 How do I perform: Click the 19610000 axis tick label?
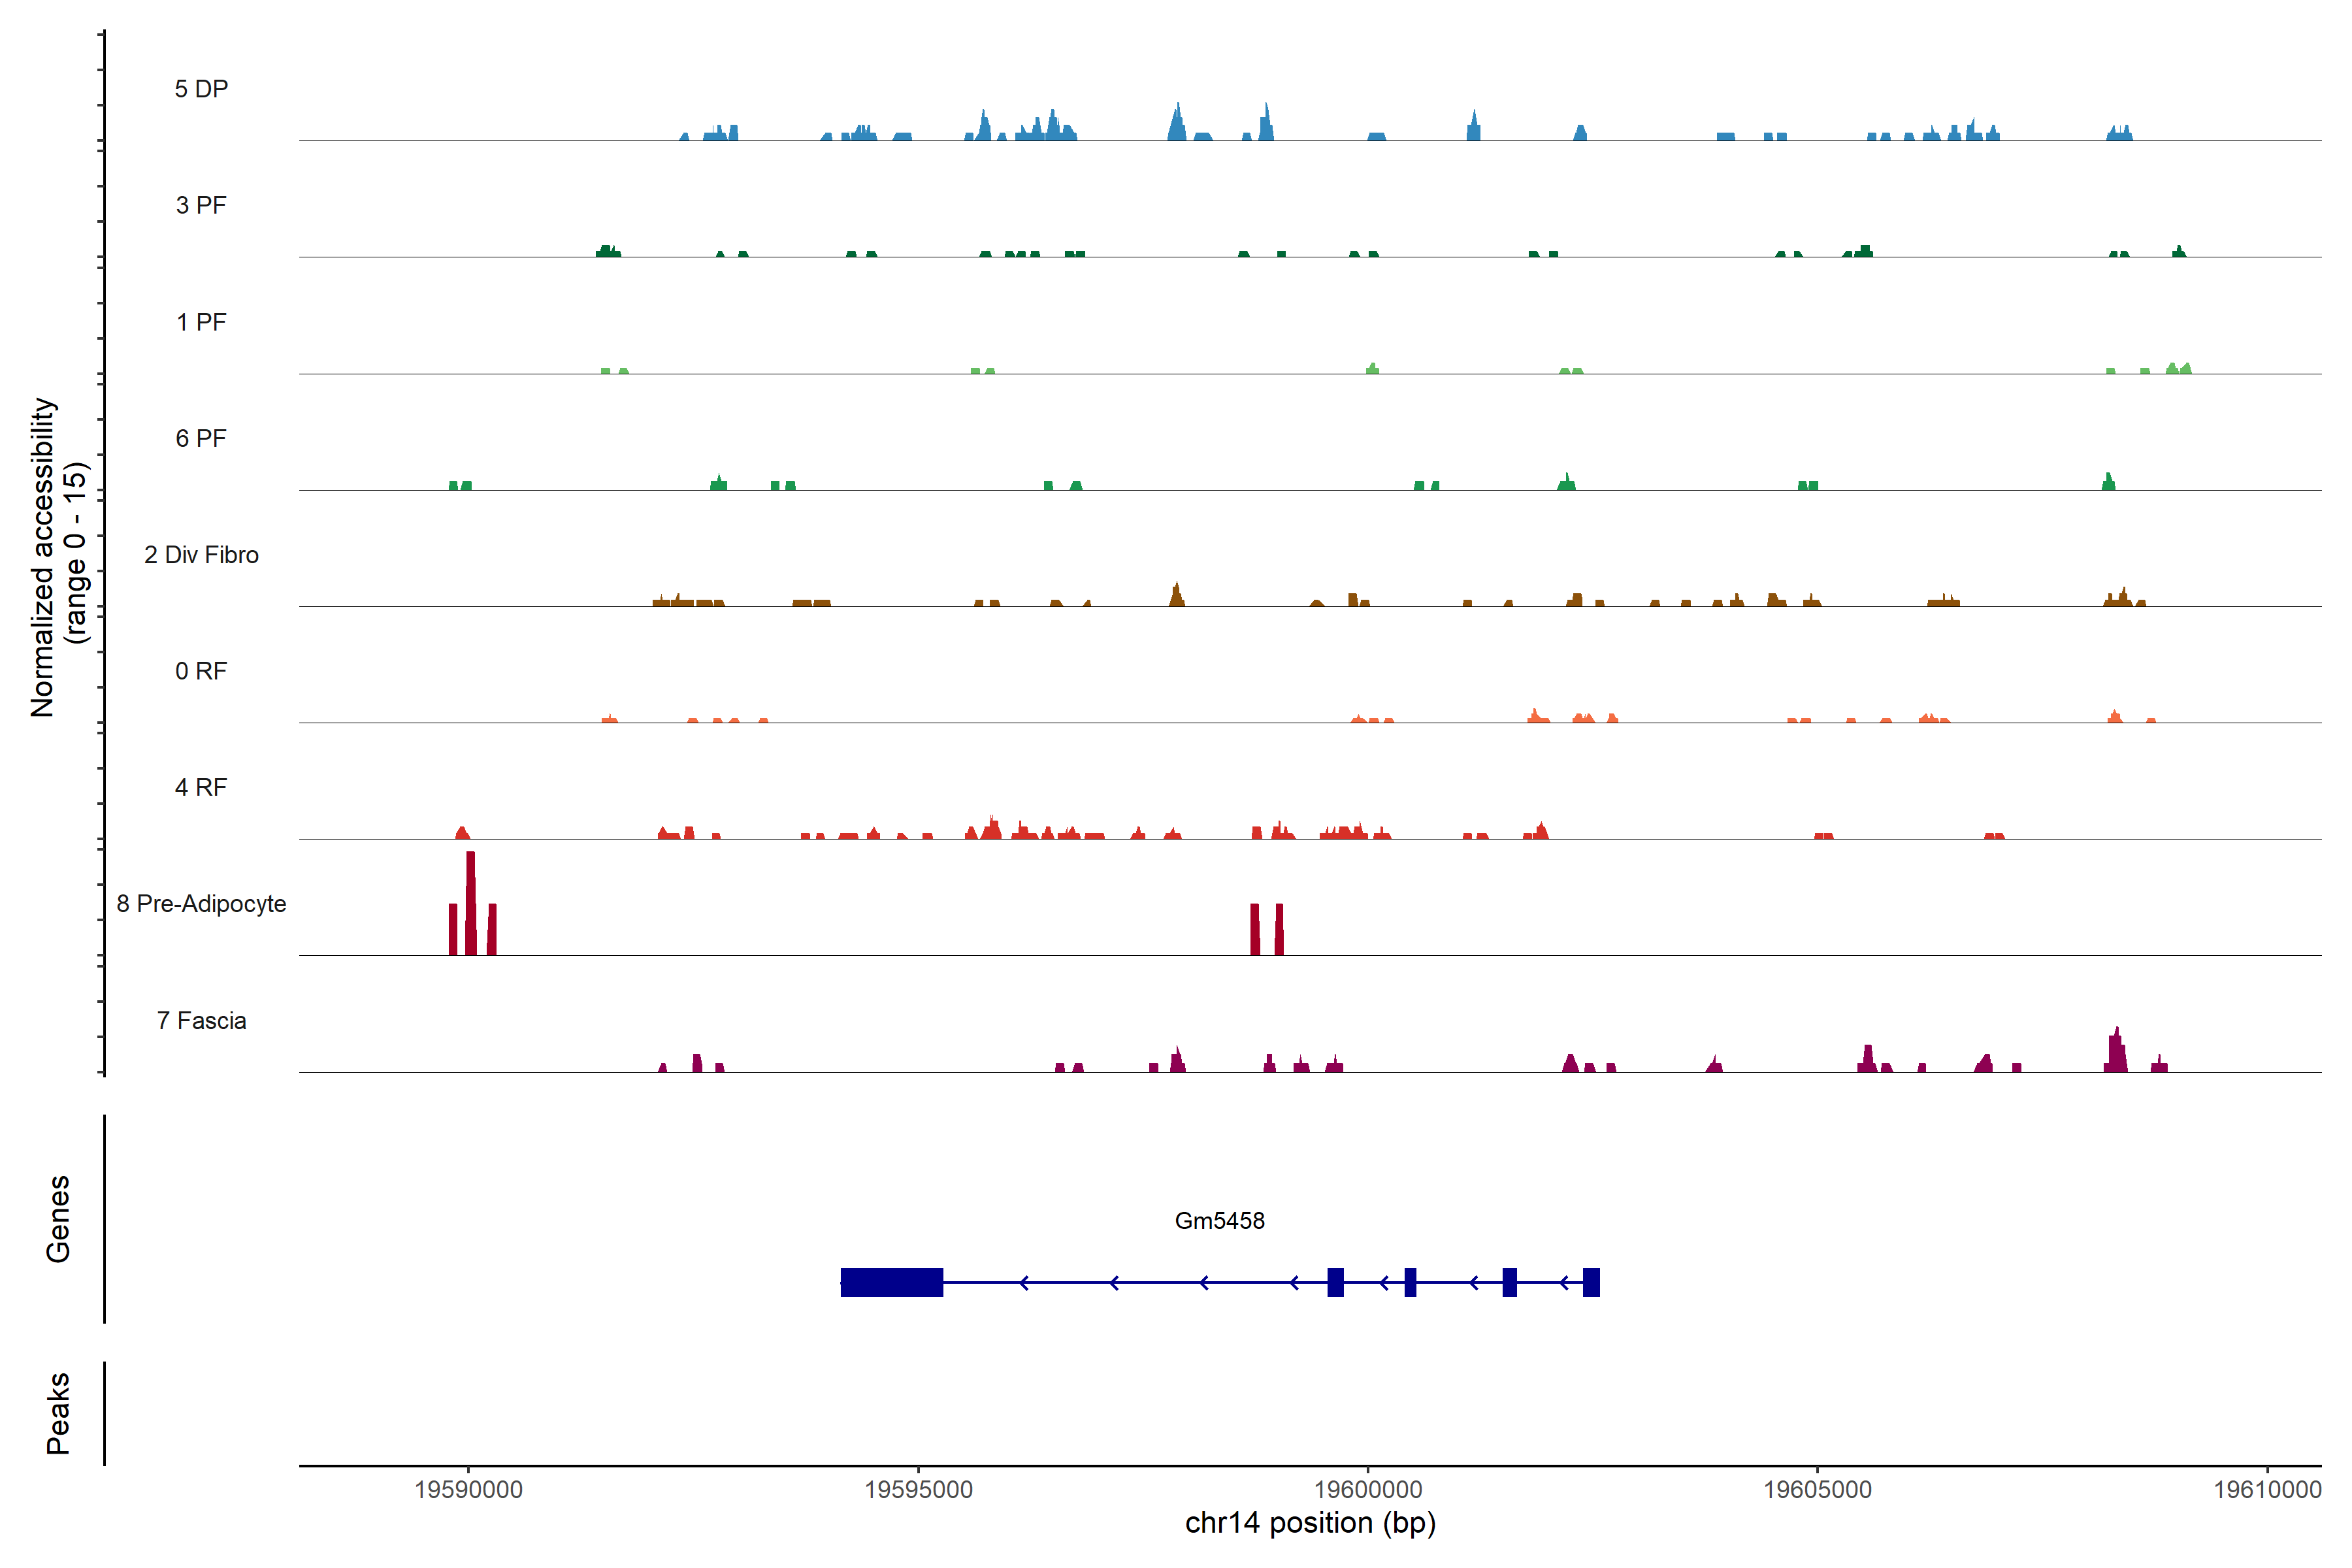point(2266,1489)
